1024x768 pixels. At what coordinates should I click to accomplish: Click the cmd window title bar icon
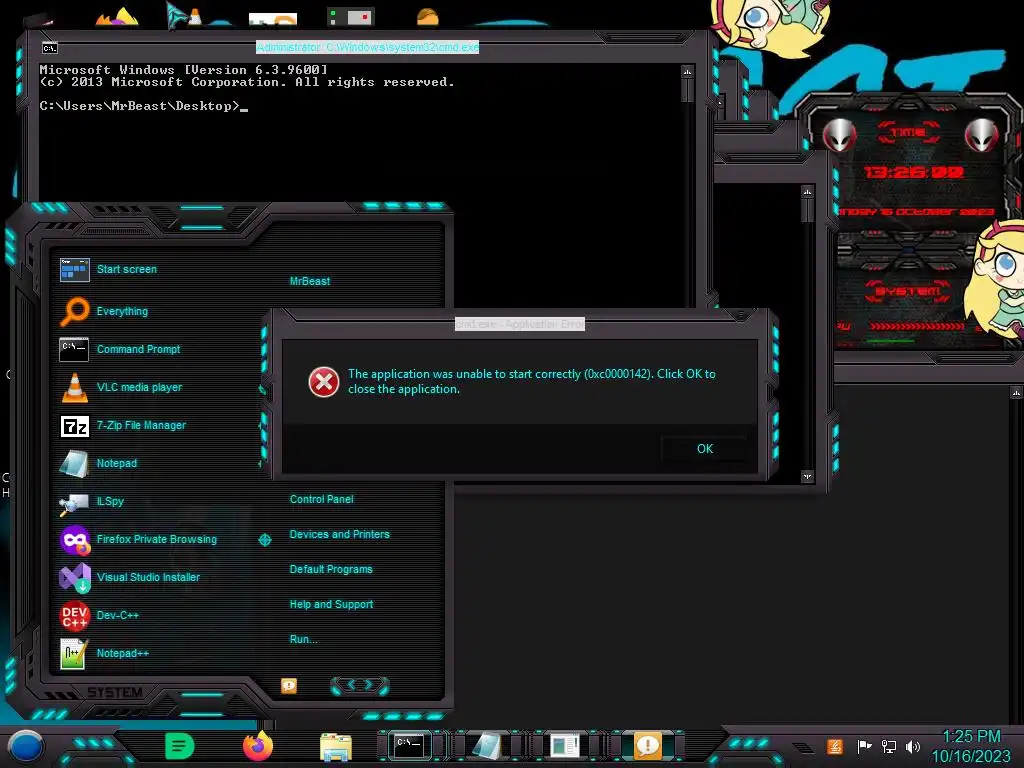click(x=50, y=48)
